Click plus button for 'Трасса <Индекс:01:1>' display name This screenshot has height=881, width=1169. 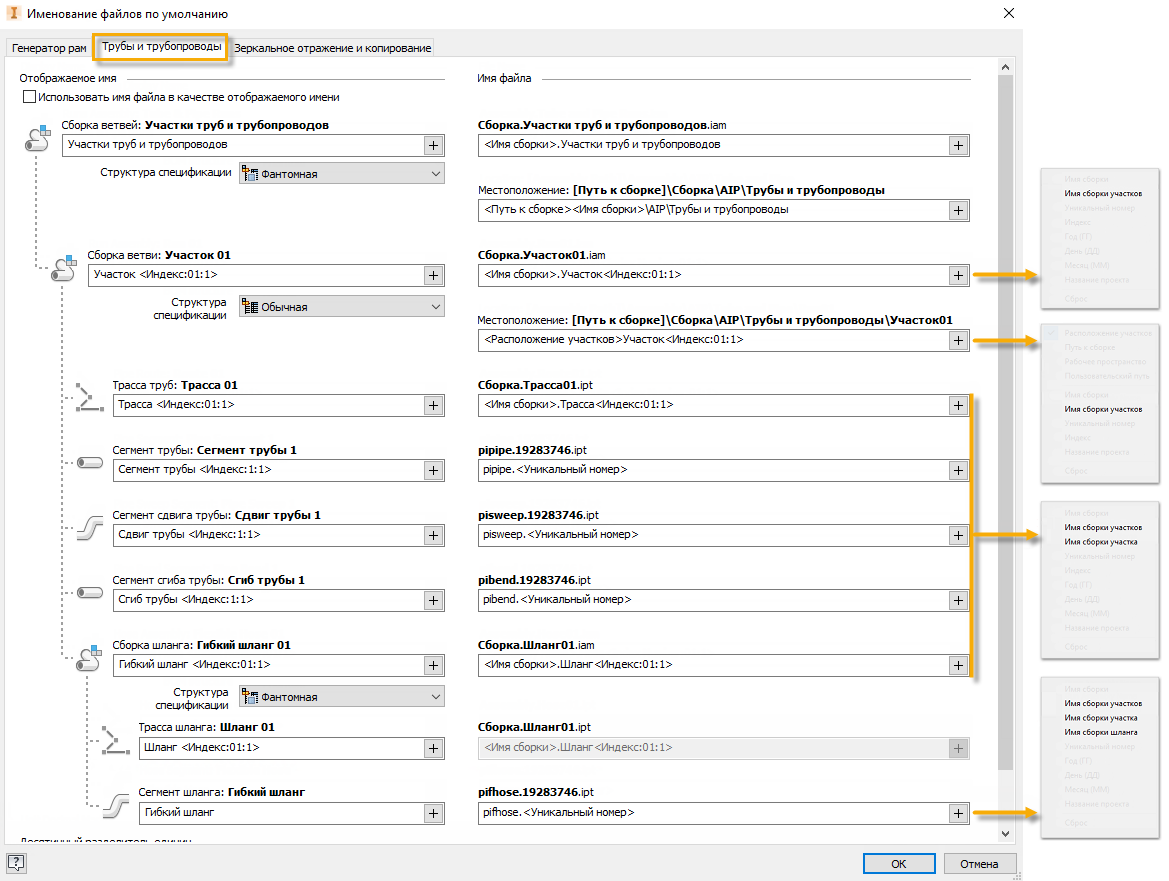coord(433,405)
